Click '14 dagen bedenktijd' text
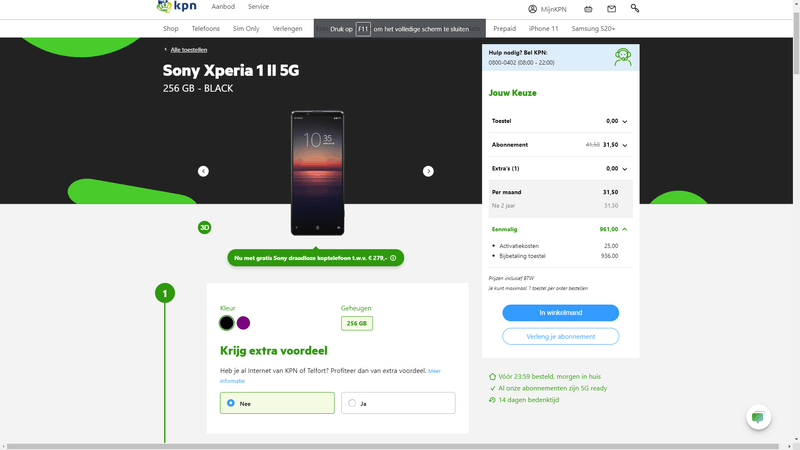800x450 pixels. [x=529, y=400]
